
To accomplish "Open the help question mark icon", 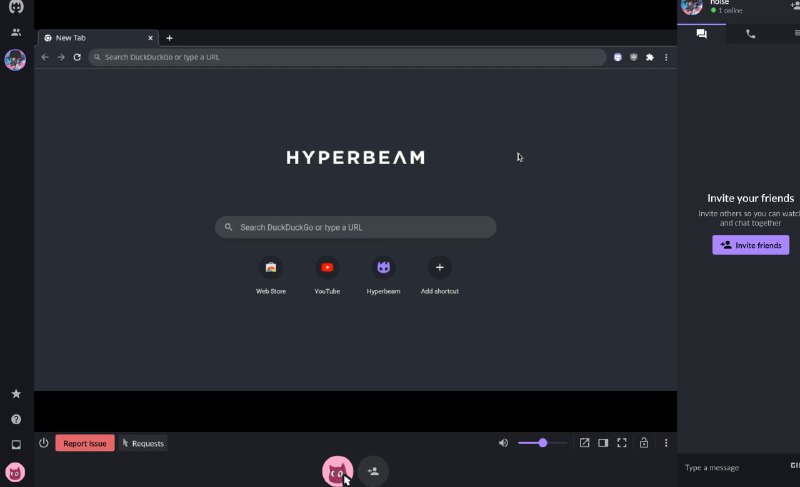I will pyautogui.click(x=16, y=419).
